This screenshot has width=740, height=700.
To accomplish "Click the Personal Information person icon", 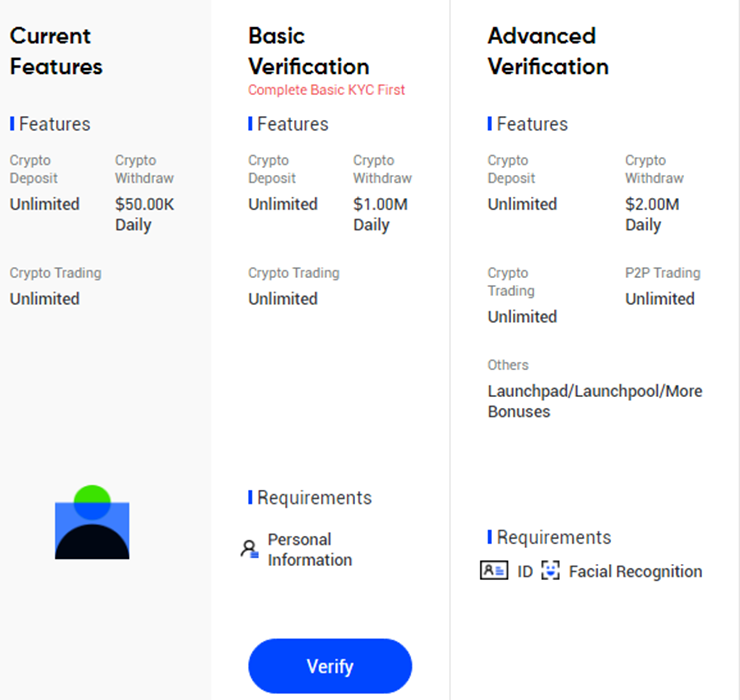I will pos(250,549).
